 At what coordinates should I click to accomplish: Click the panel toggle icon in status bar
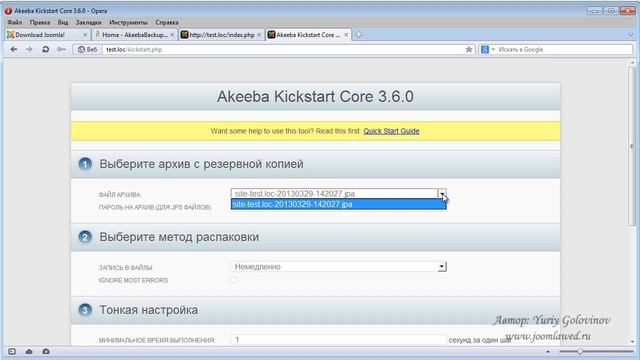coord(12,351)
